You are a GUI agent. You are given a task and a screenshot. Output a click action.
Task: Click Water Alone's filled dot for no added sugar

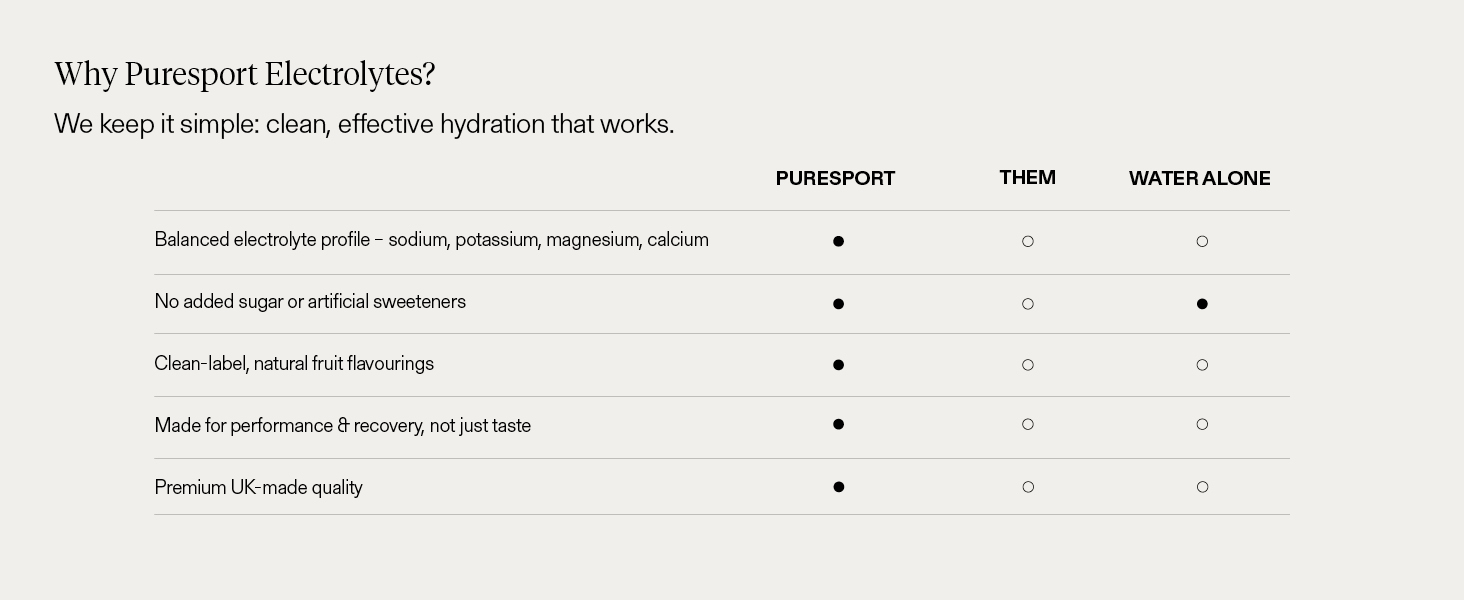pos(1202,304)
